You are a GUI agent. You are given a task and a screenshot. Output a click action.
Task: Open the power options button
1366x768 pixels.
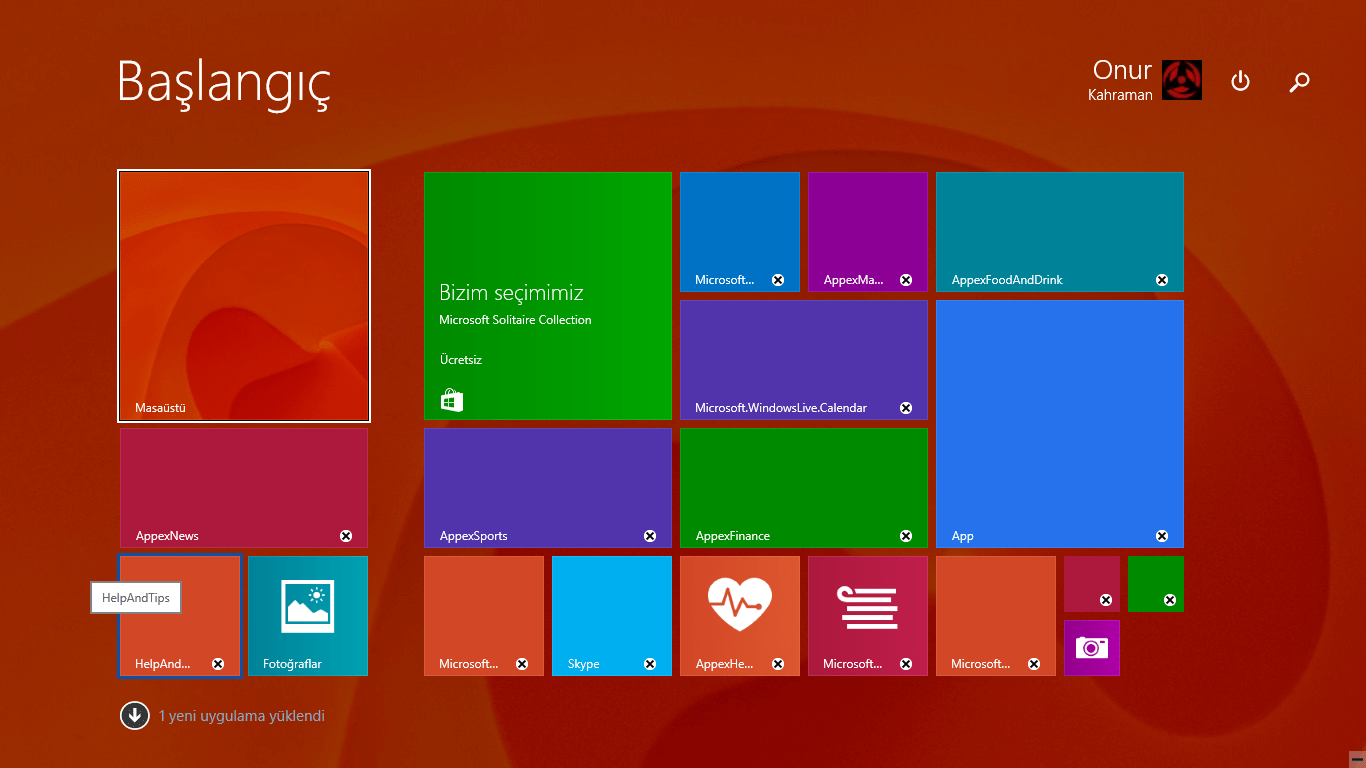point(1240,81)
